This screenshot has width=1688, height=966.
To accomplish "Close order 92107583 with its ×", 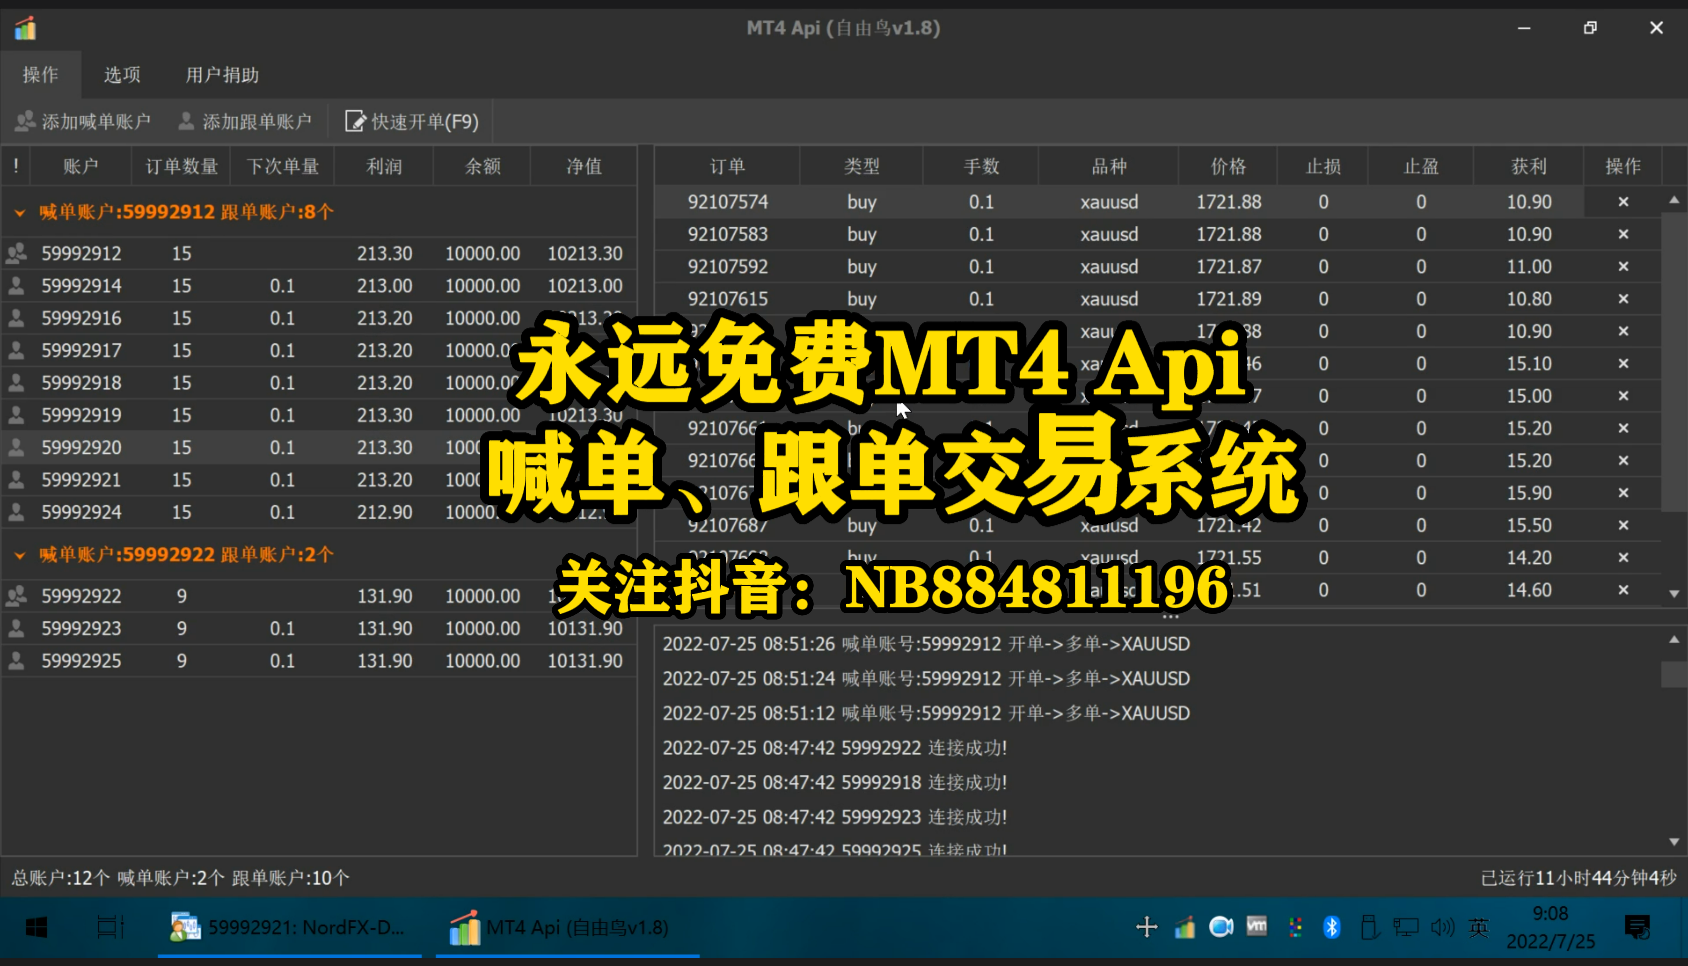I will tap(1623, 234).
